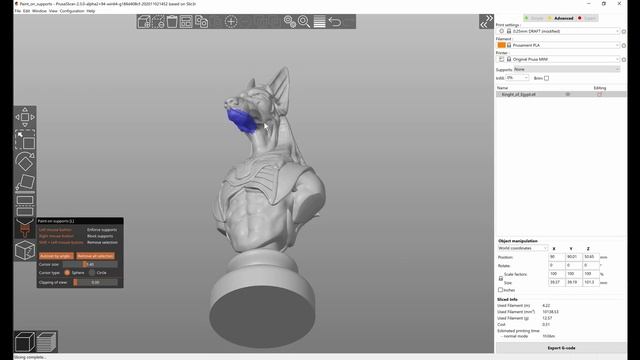Open variable layer height icon
Viewport: 640px width, 360px height.
(319, 22)
